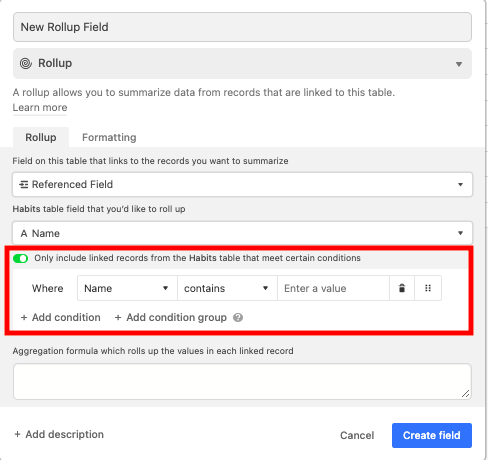
Task: Disable the linked records conditions toggle
Action: 20,258
